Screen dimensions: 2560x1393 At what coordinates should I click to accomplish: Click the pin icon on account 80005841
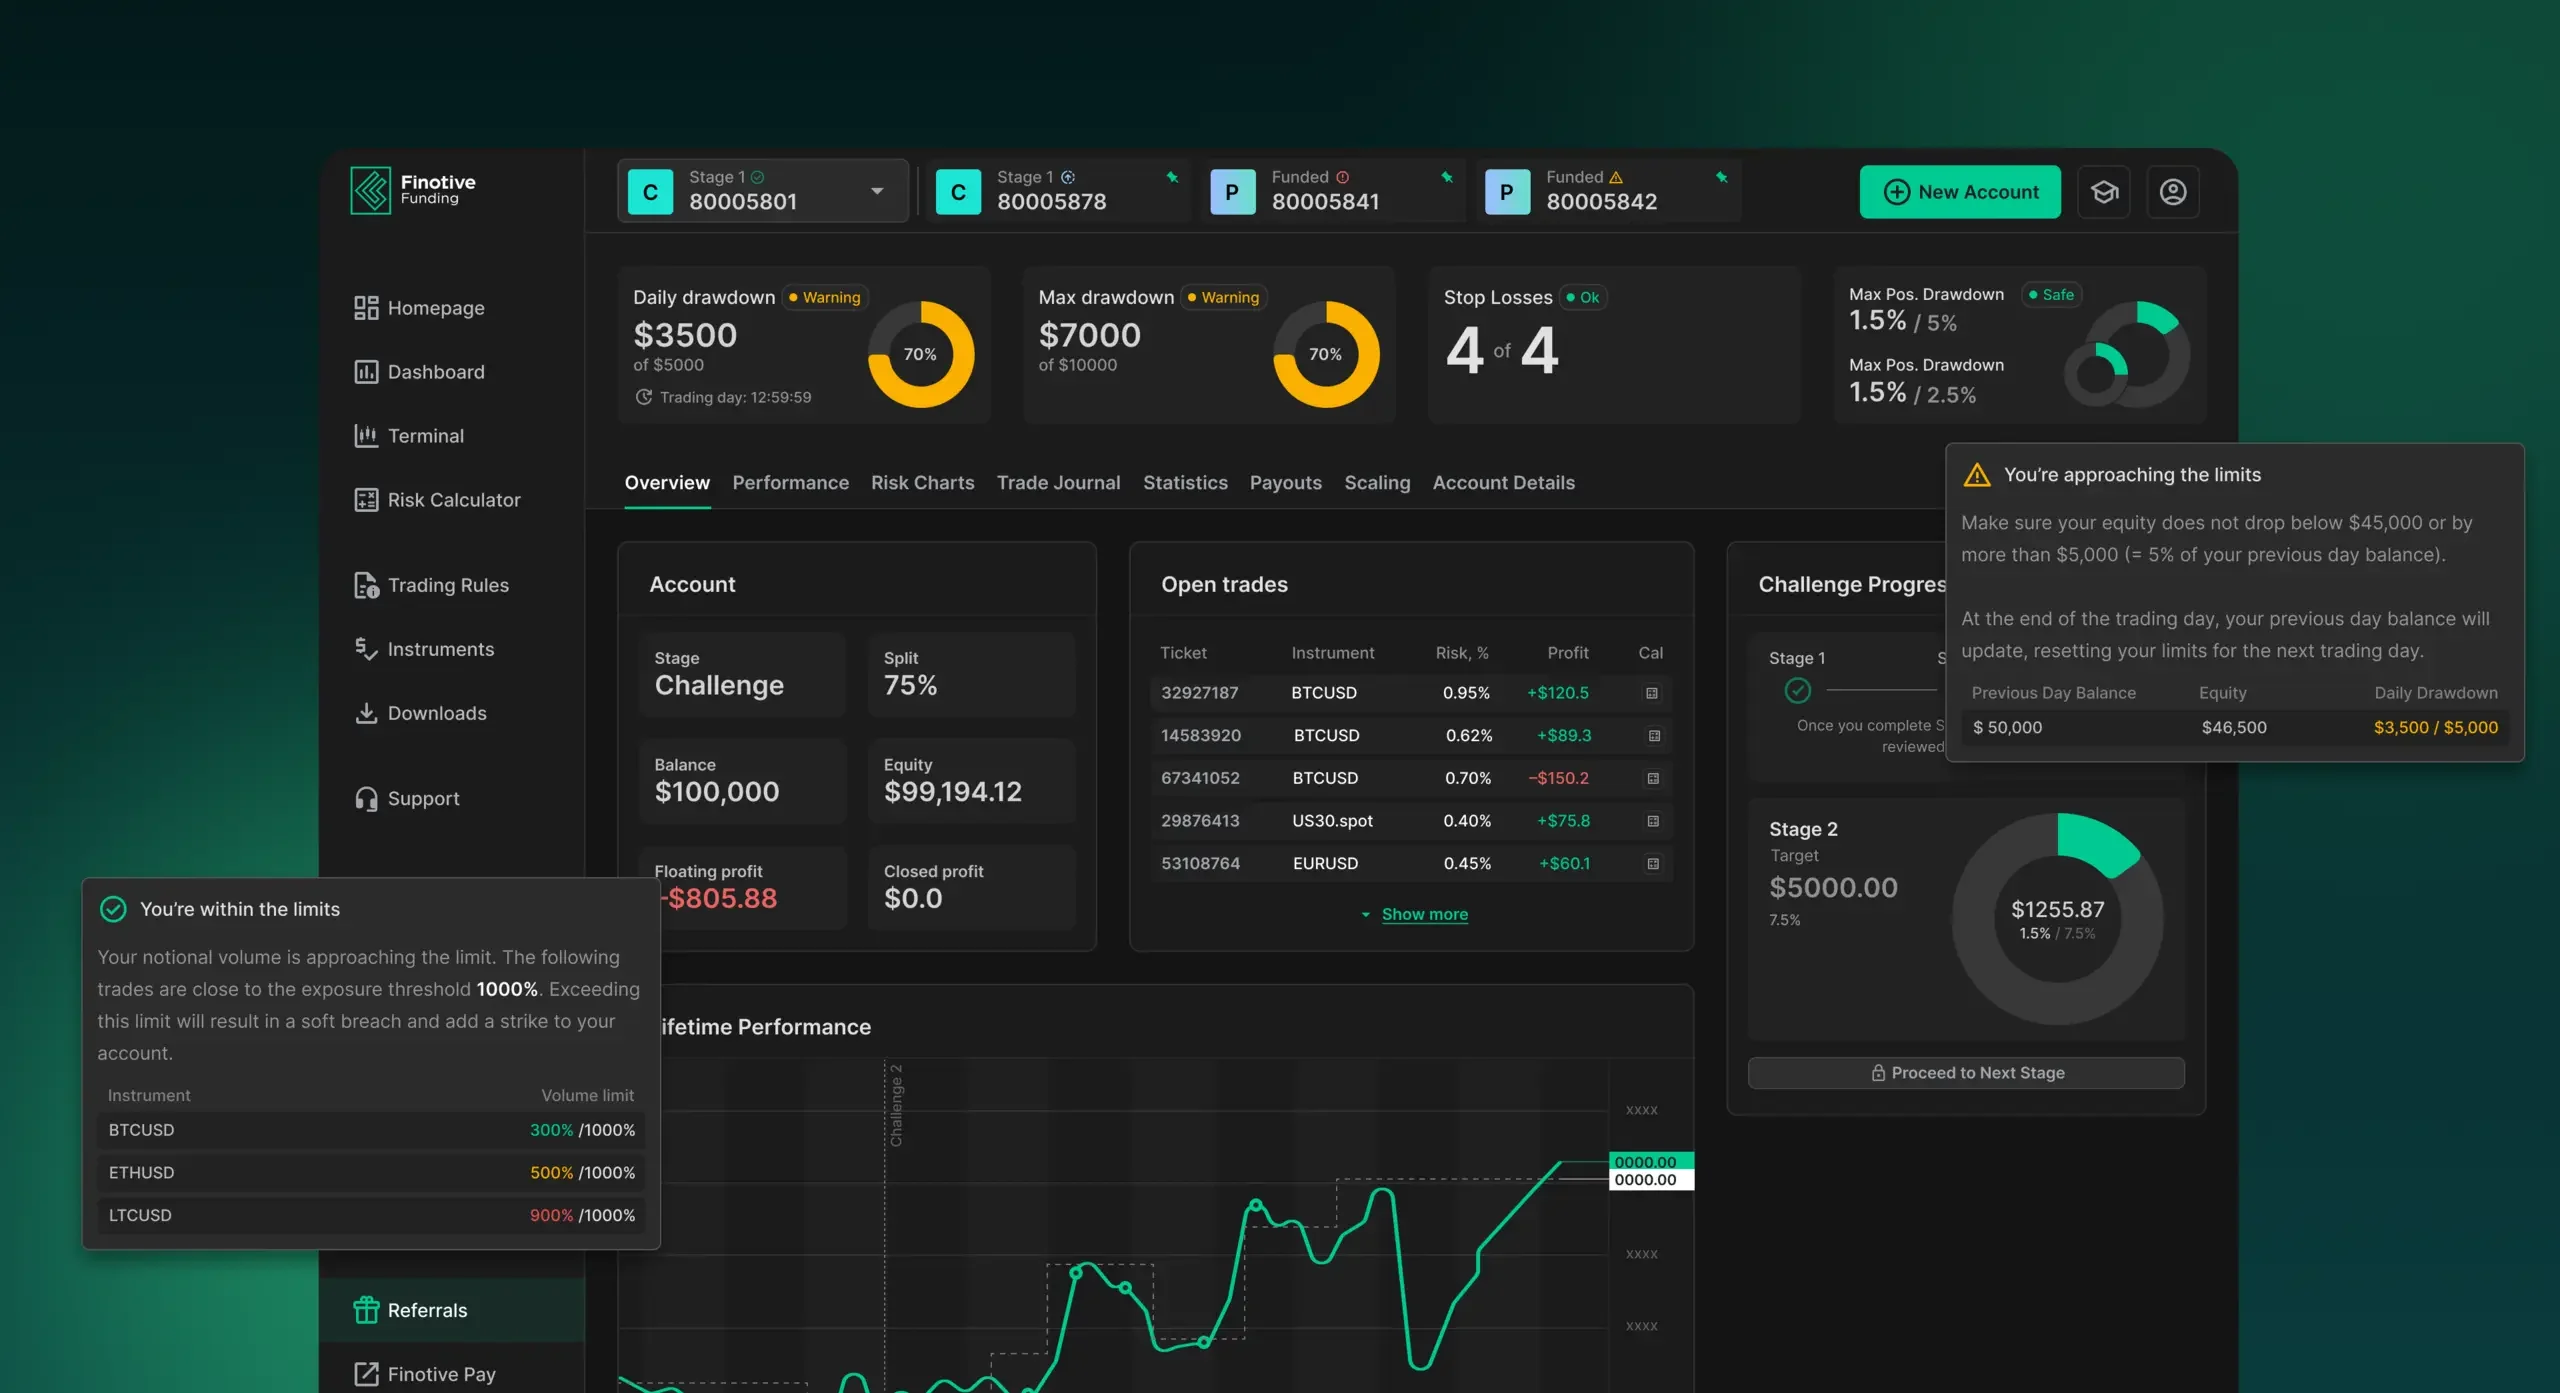pyautogui.click(x=1446, y=177)
